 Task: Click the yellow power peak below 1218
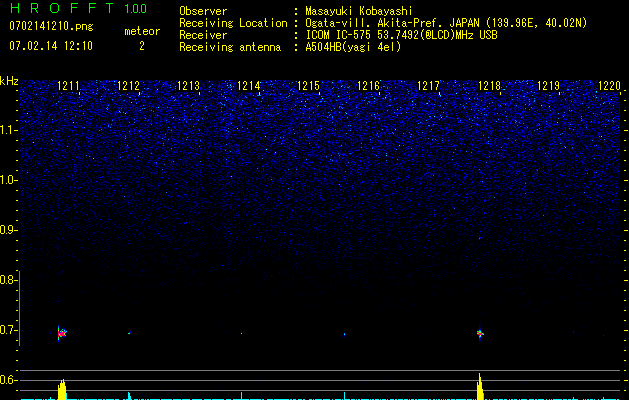pos(480,386)
